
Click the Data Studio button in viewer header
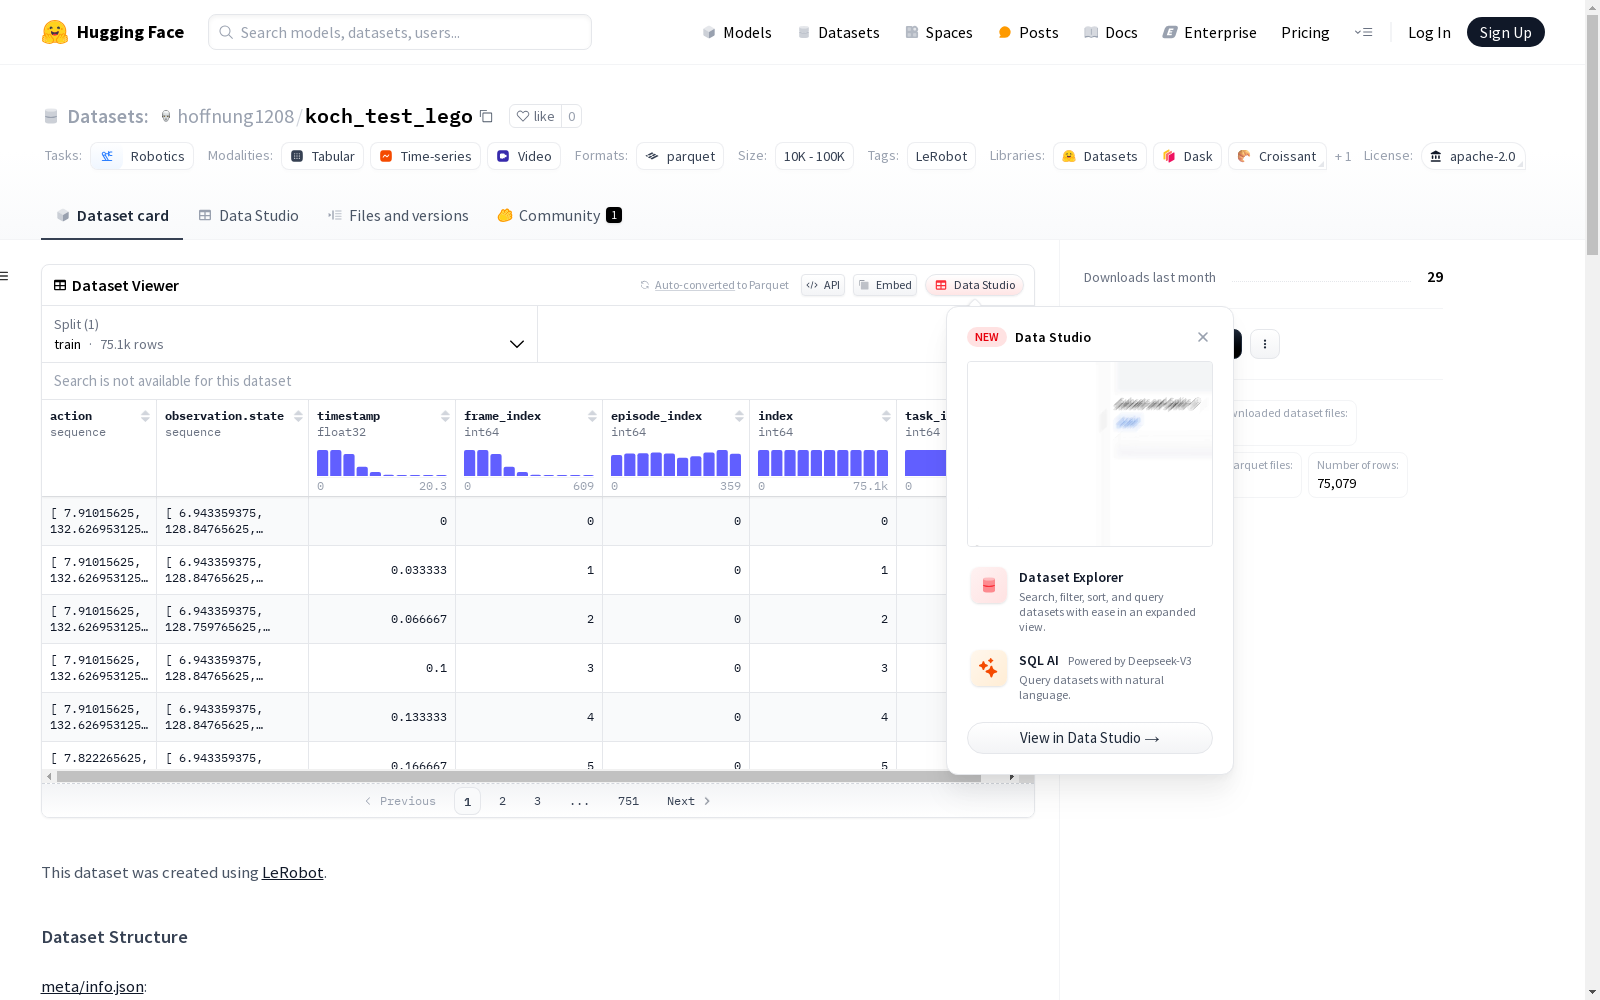click(x=975, y=285)
